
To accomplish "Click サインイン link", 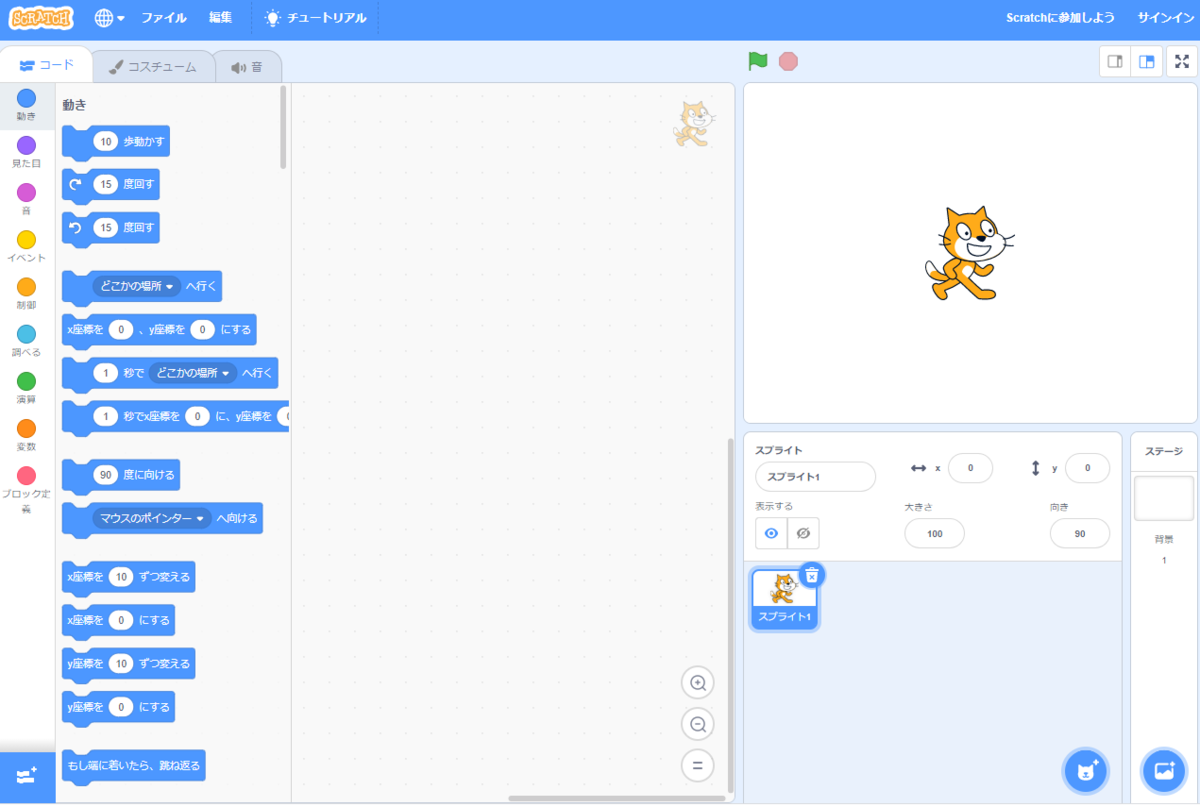I will click(1166, 18).
